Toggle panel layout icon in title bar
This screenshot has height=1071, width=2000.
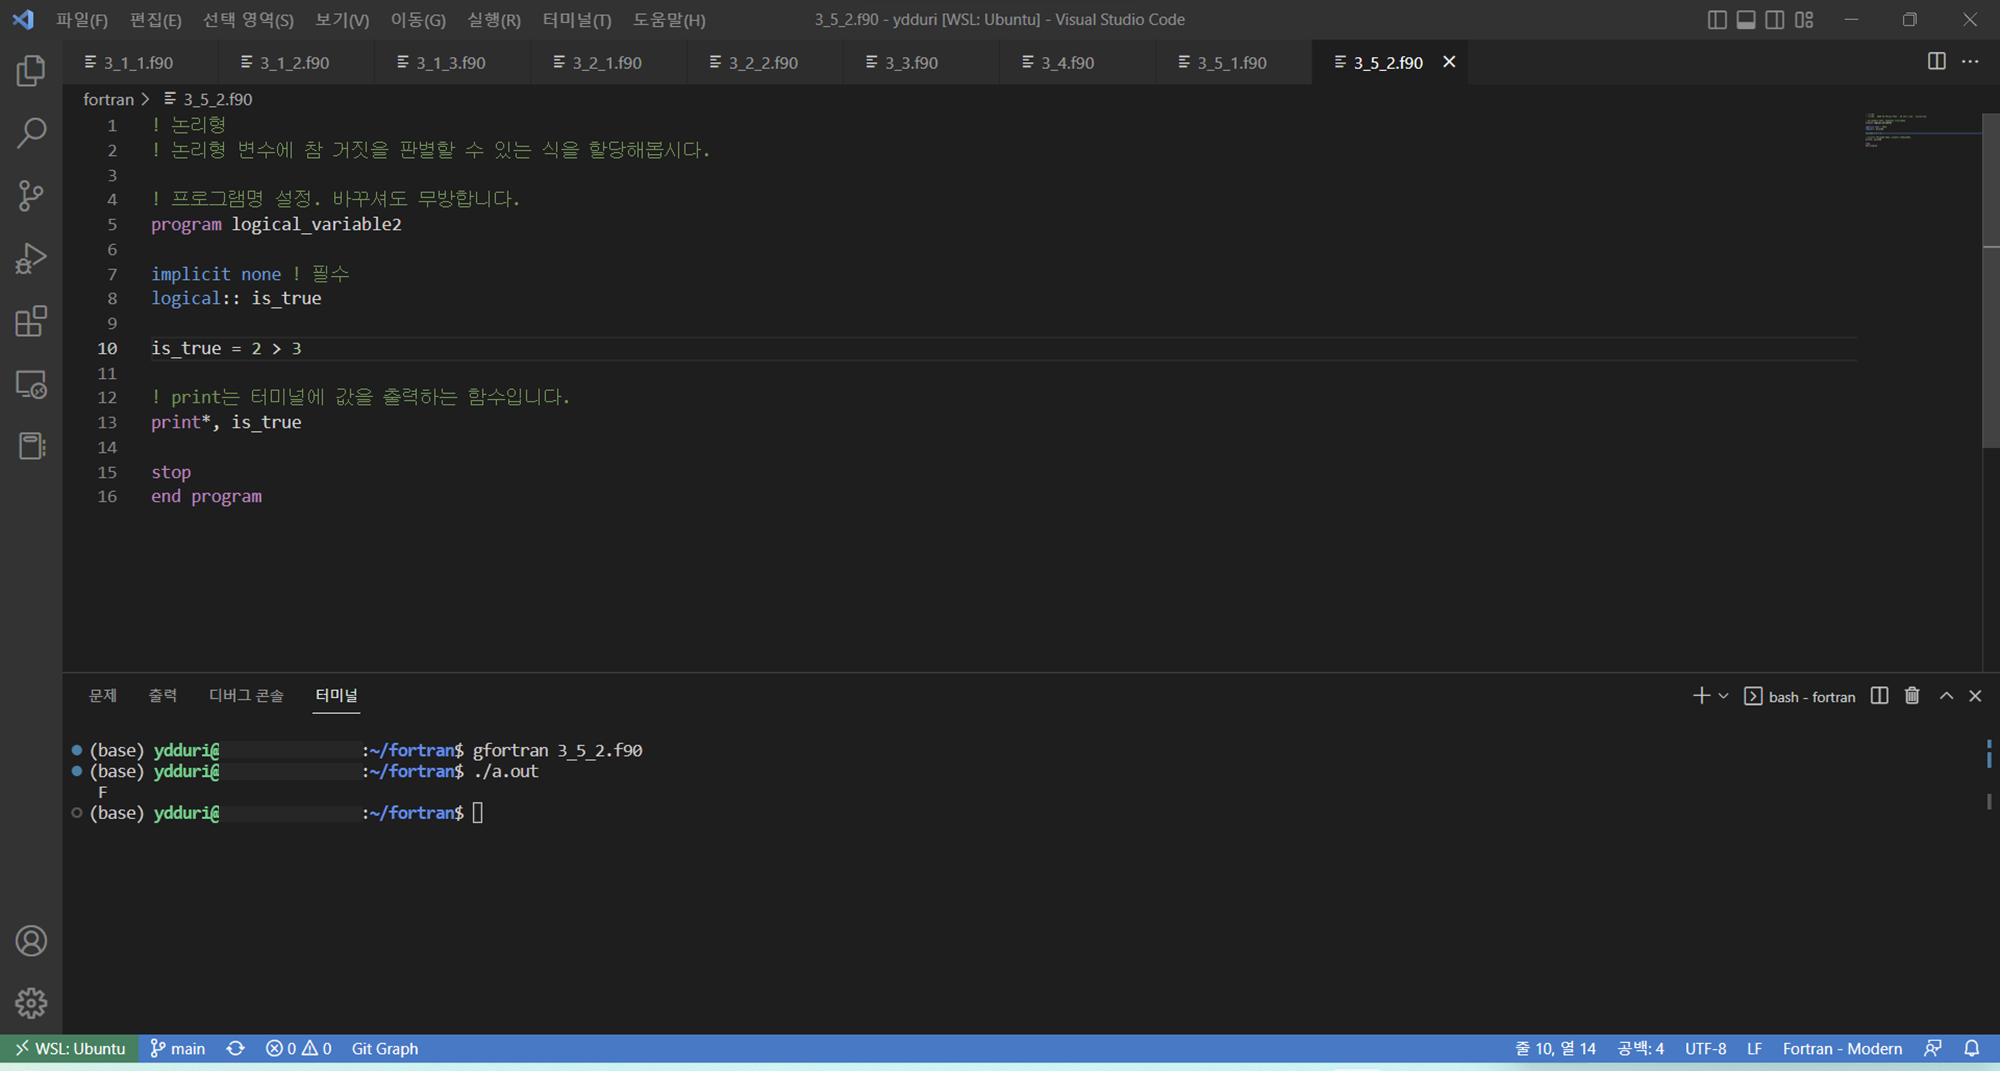tap(1746, 20)
